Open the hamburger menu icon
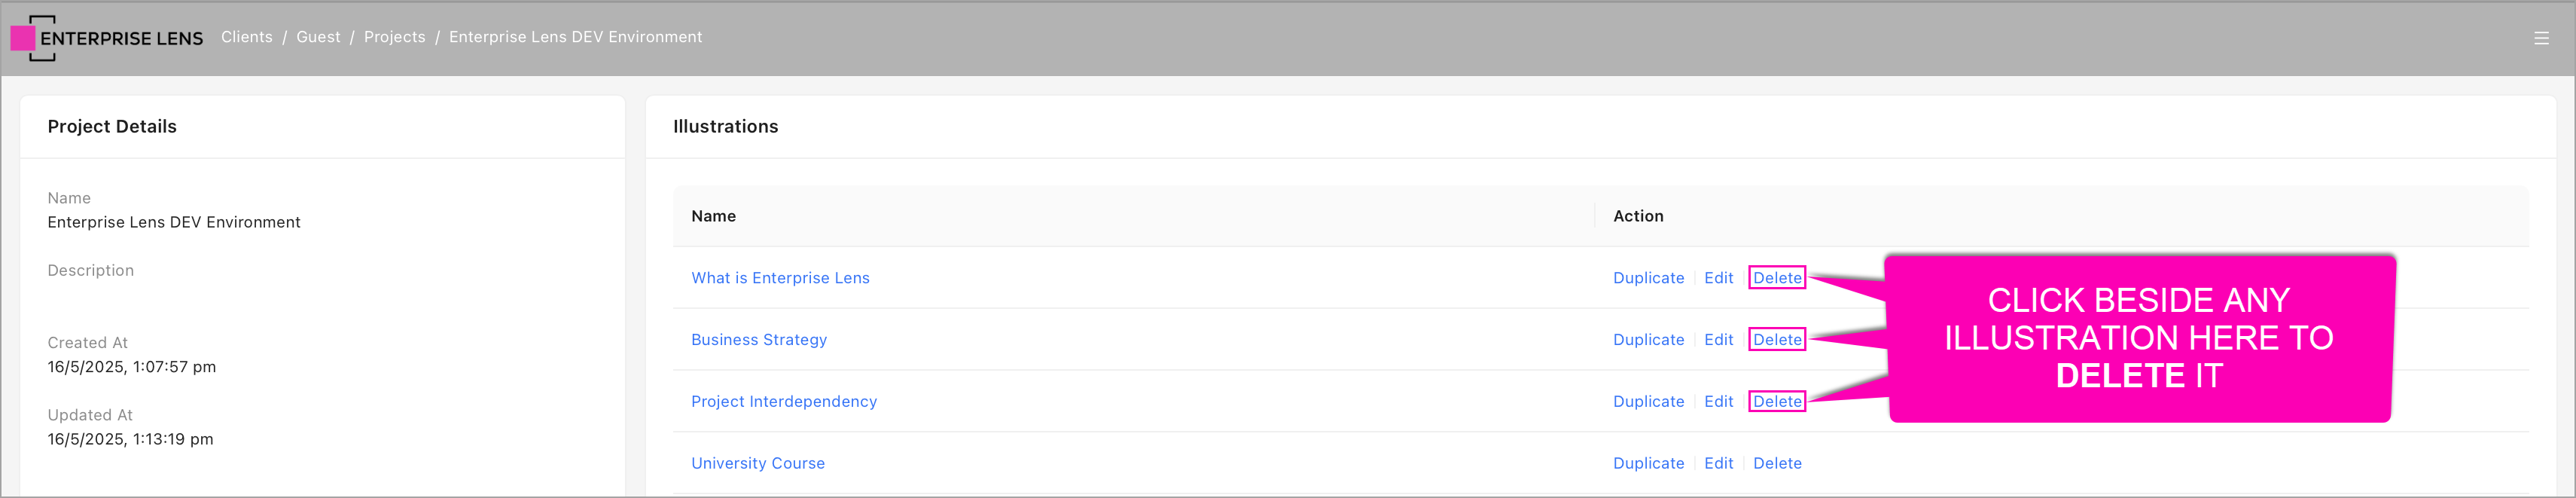 point(2541,38)
